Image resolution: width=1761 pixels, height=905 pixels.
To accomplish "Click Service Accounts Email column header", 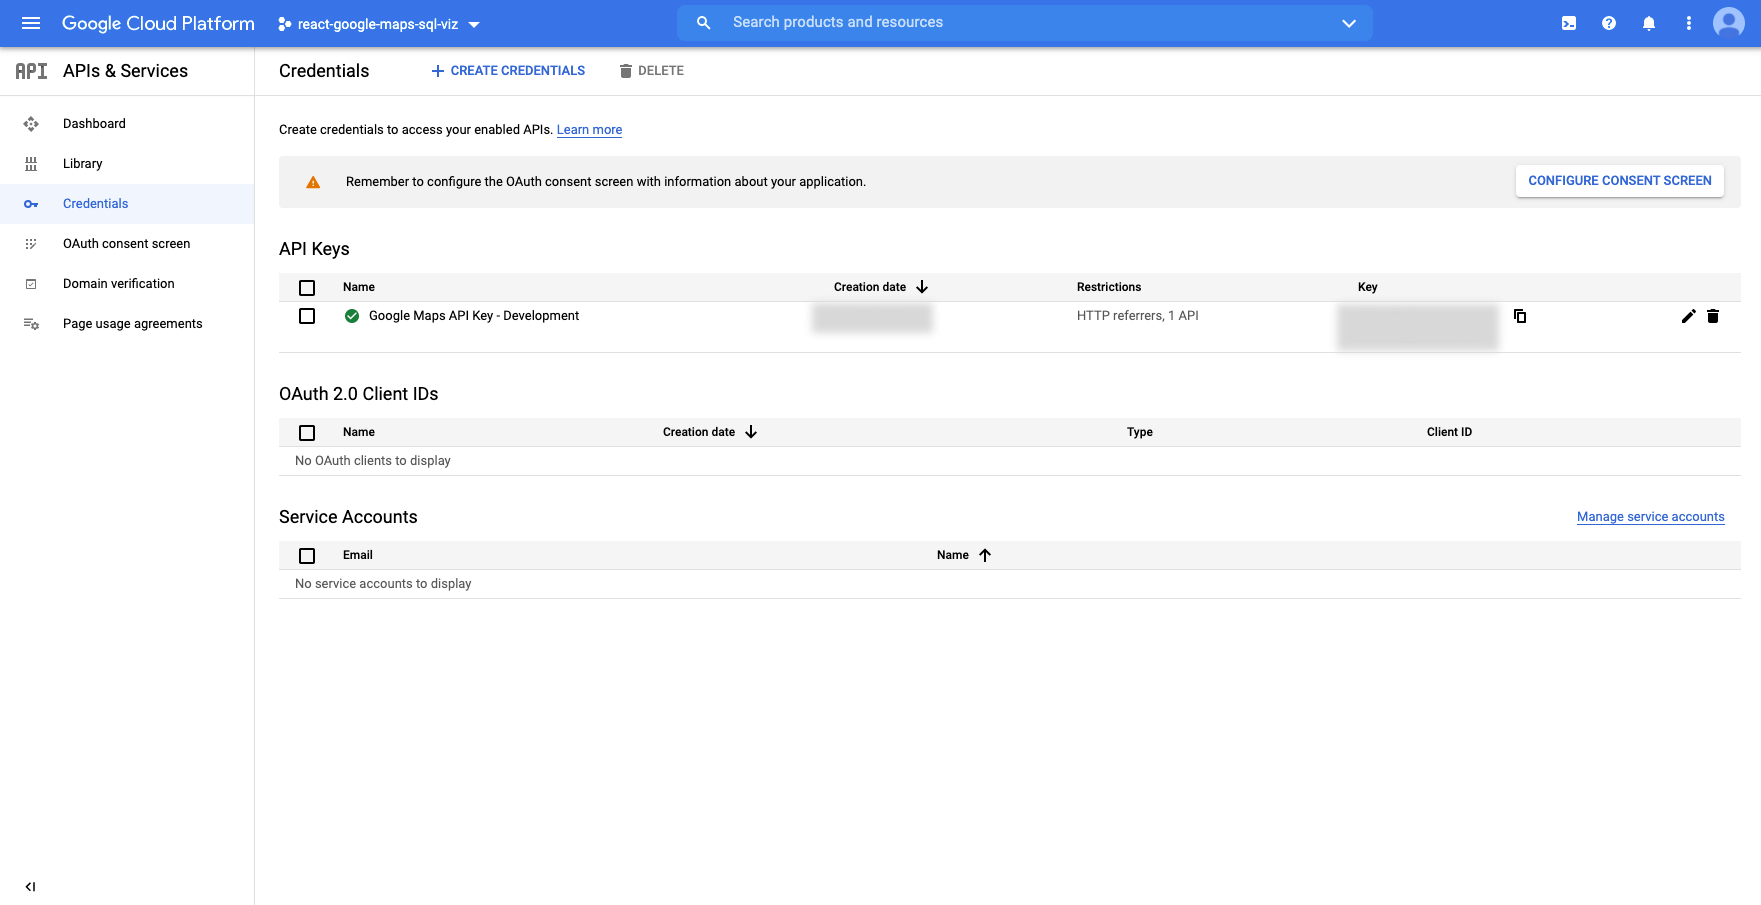I will click(358, 555).
